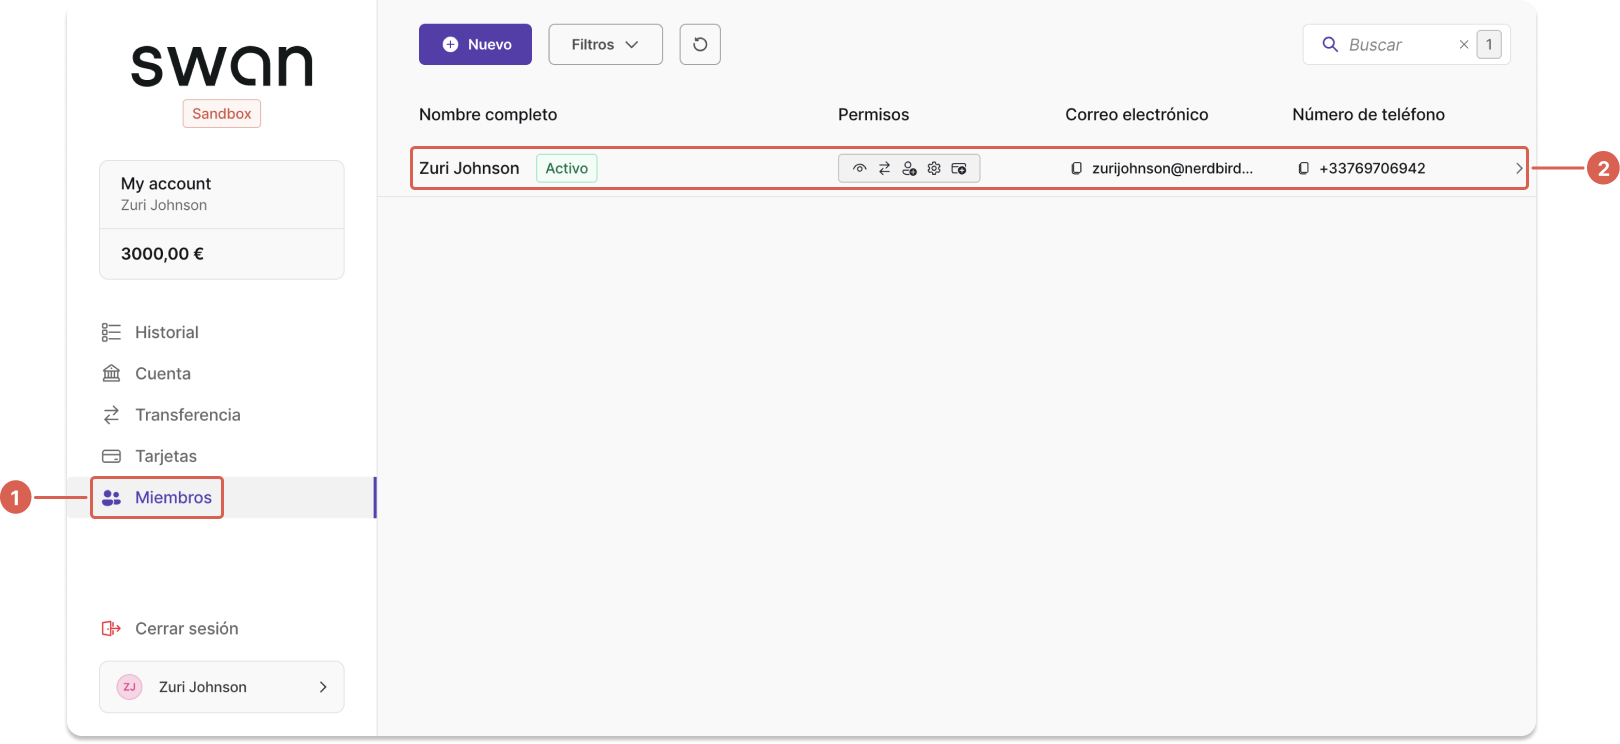
Task: Click the Swan logo
Action: 222,65
